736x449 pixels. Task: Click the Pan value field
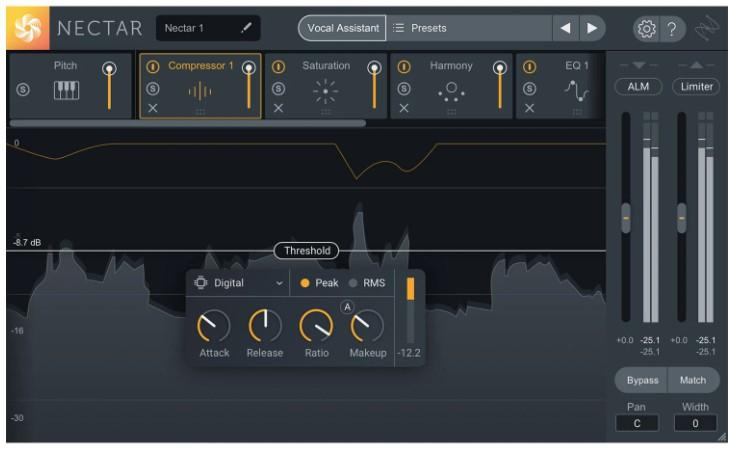click(x=636, y=423)
